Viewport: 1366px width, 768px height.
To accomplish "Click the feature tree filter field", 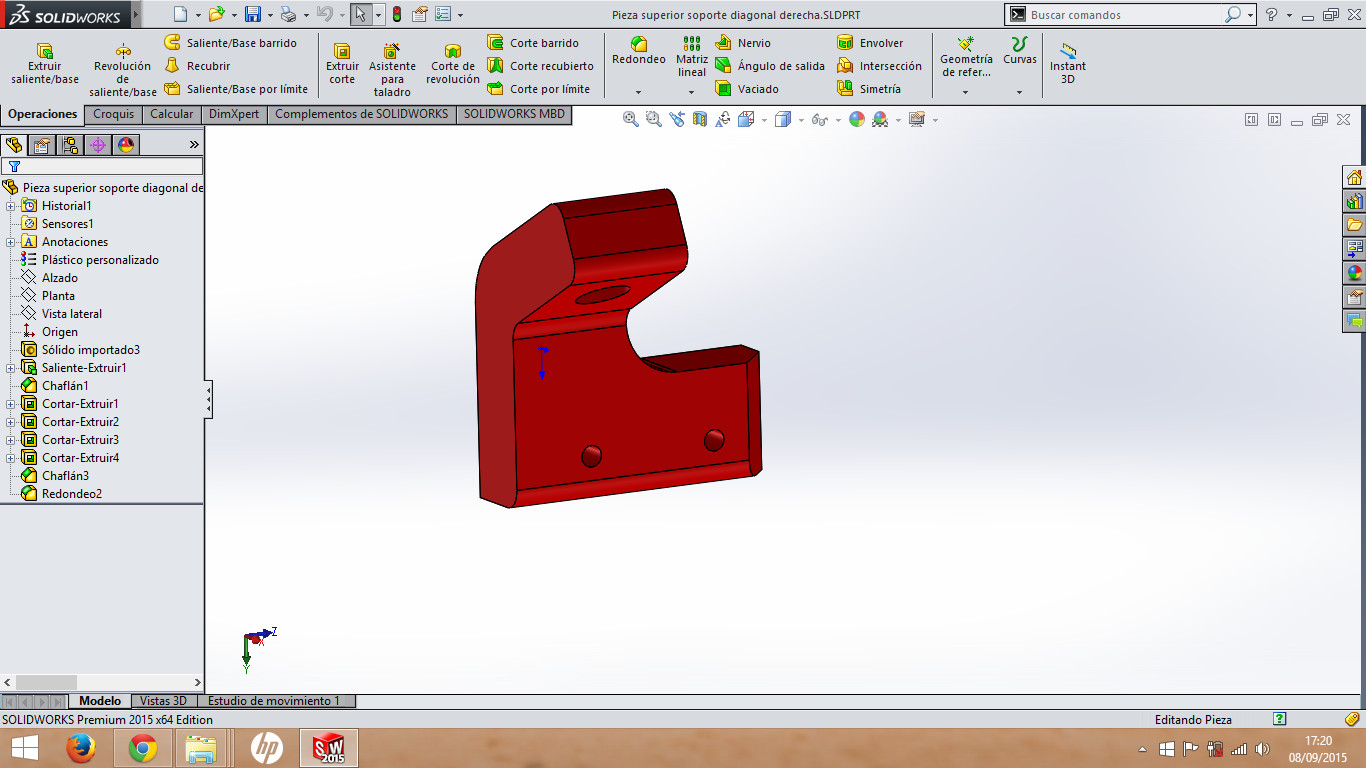I will pyautogui.click(x=102, y=167).
